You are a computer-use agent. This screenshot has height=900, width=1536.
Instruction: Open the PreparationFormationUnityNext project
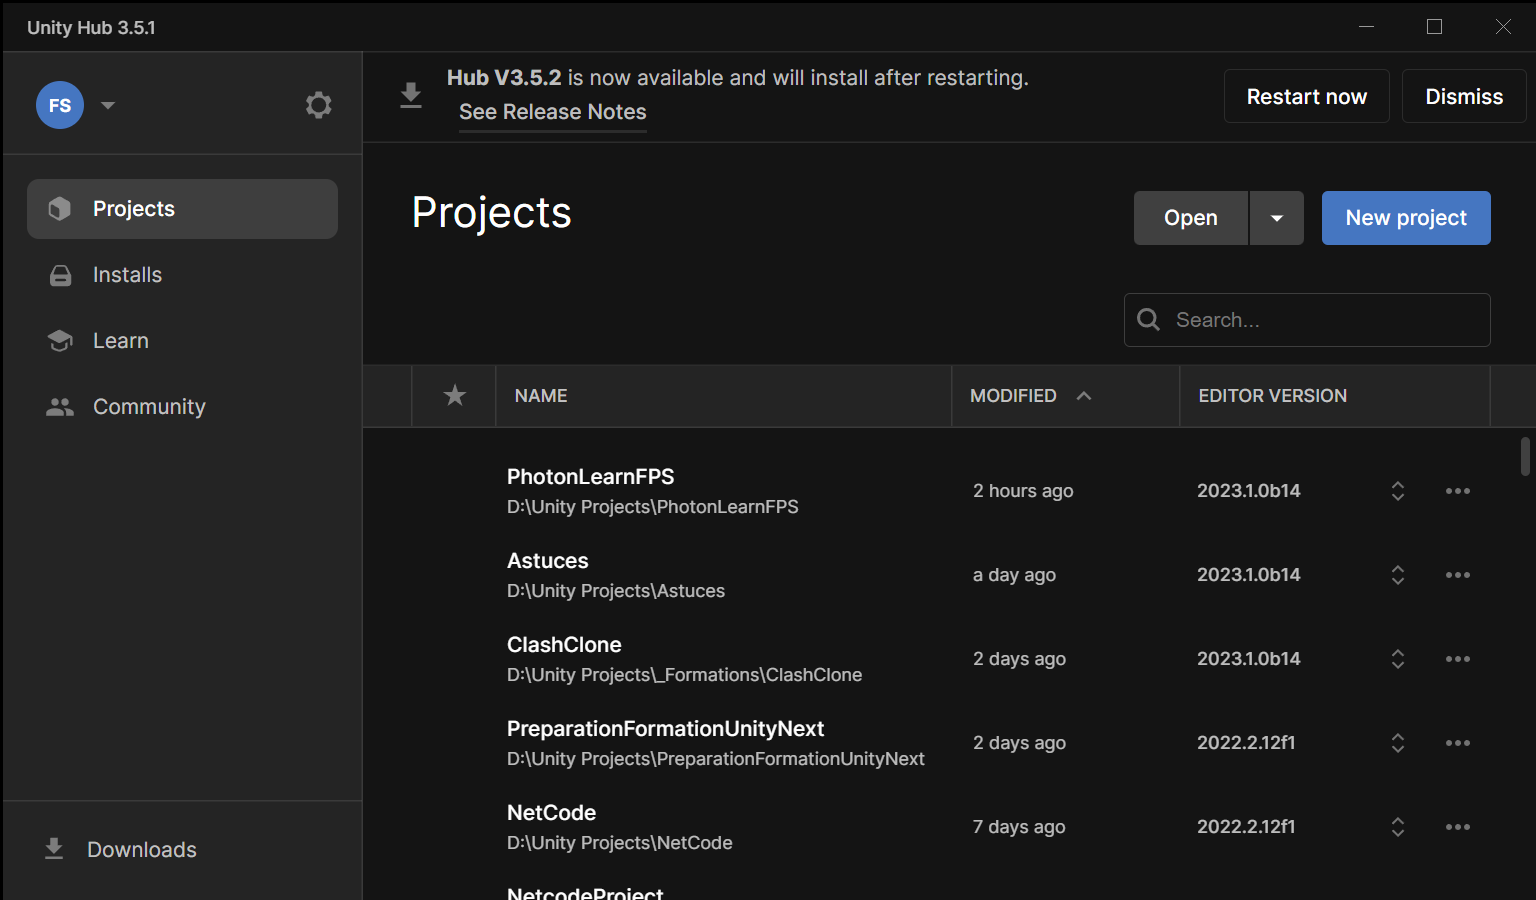coord(665,729)
